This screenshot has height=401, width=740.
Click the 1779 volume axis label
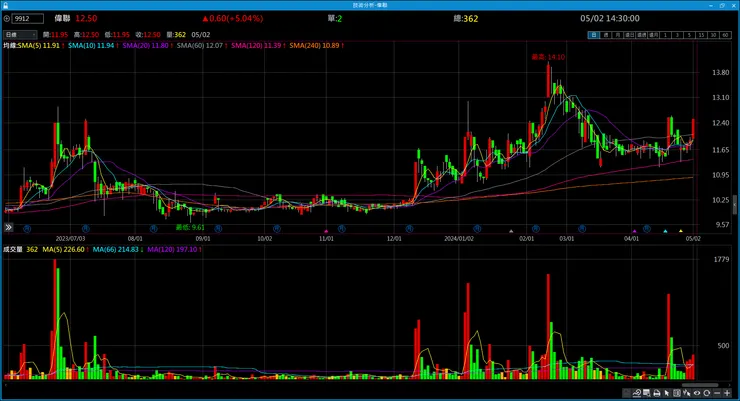point(721,259)
